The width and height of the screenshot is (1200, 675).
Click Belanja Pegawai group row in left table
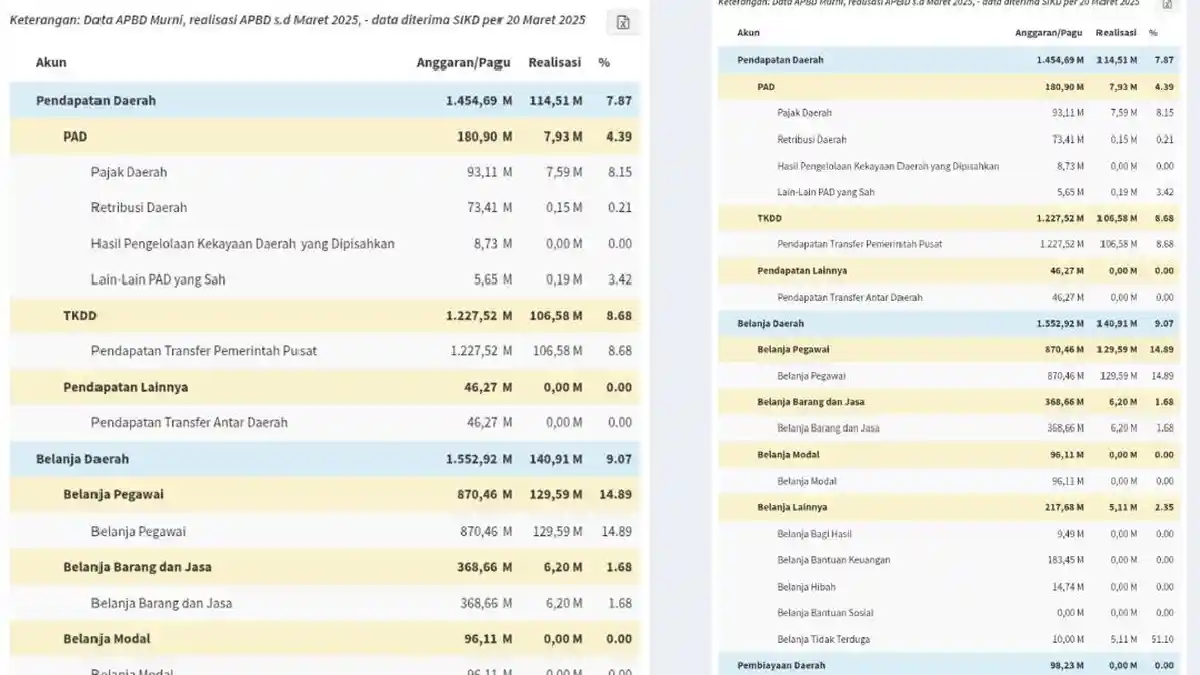(325, 494)
